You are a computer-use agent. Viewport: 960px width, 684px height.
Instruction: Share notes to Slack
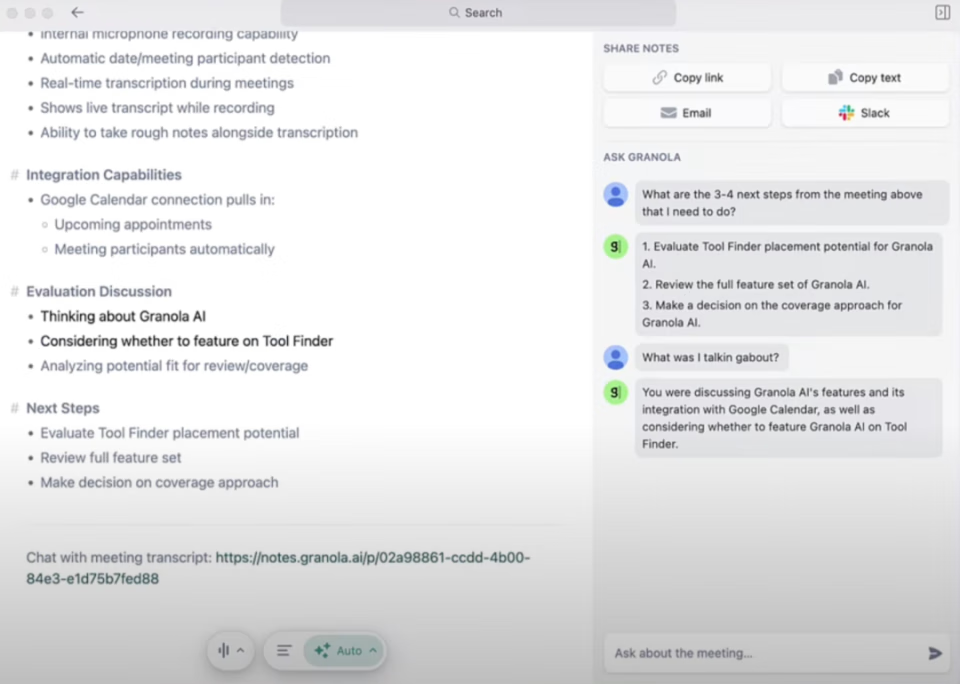pos(864,113)
